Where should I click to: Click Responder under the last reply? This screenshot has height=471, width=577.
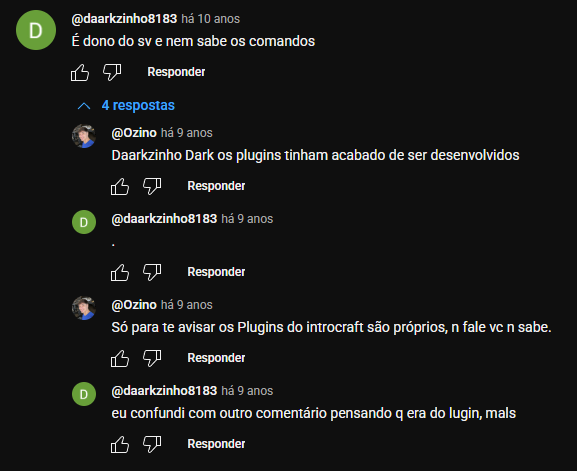pyautogui.click(x=216, y=444)
